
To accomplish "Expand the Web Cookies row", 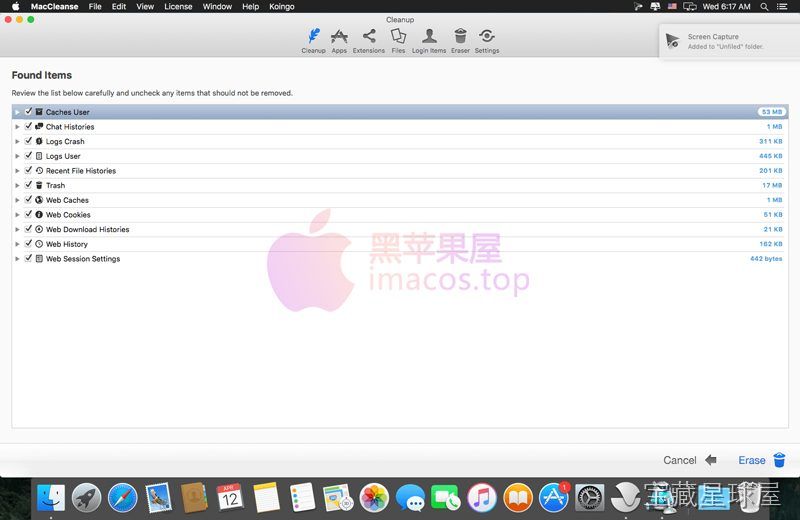I will [17, 215].
